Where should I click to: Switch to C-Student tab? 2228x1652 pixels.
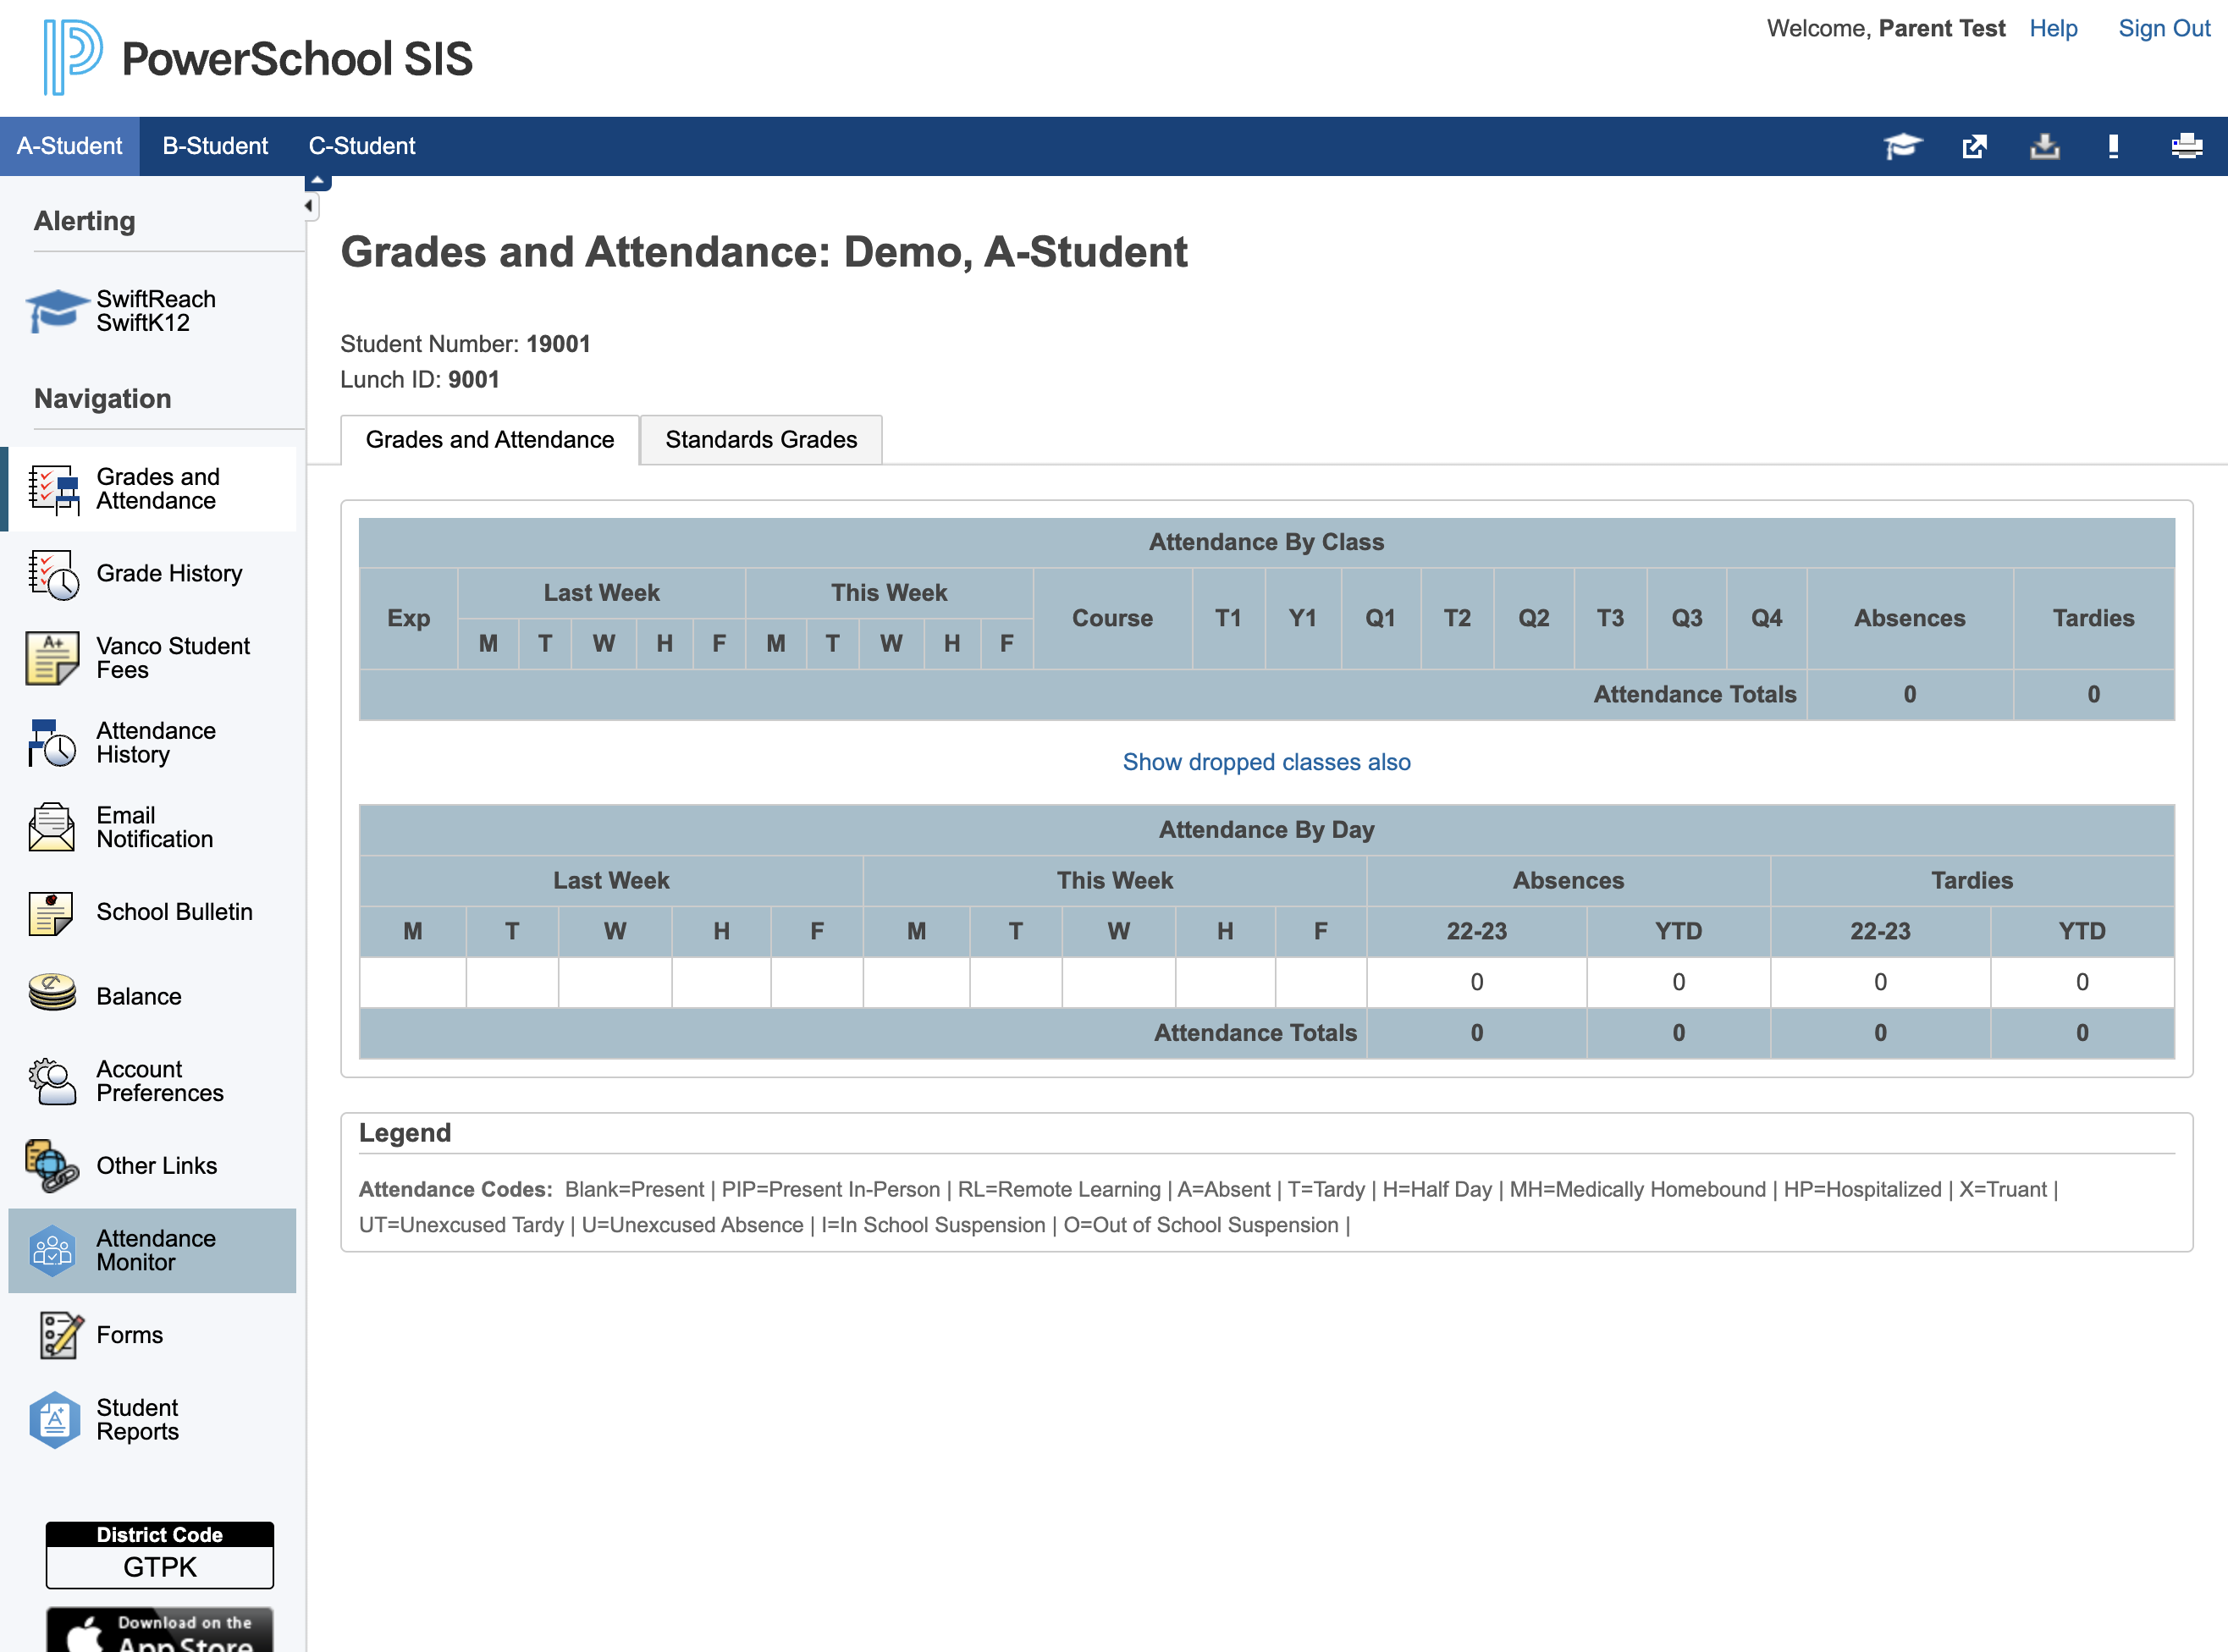point(361,146)
